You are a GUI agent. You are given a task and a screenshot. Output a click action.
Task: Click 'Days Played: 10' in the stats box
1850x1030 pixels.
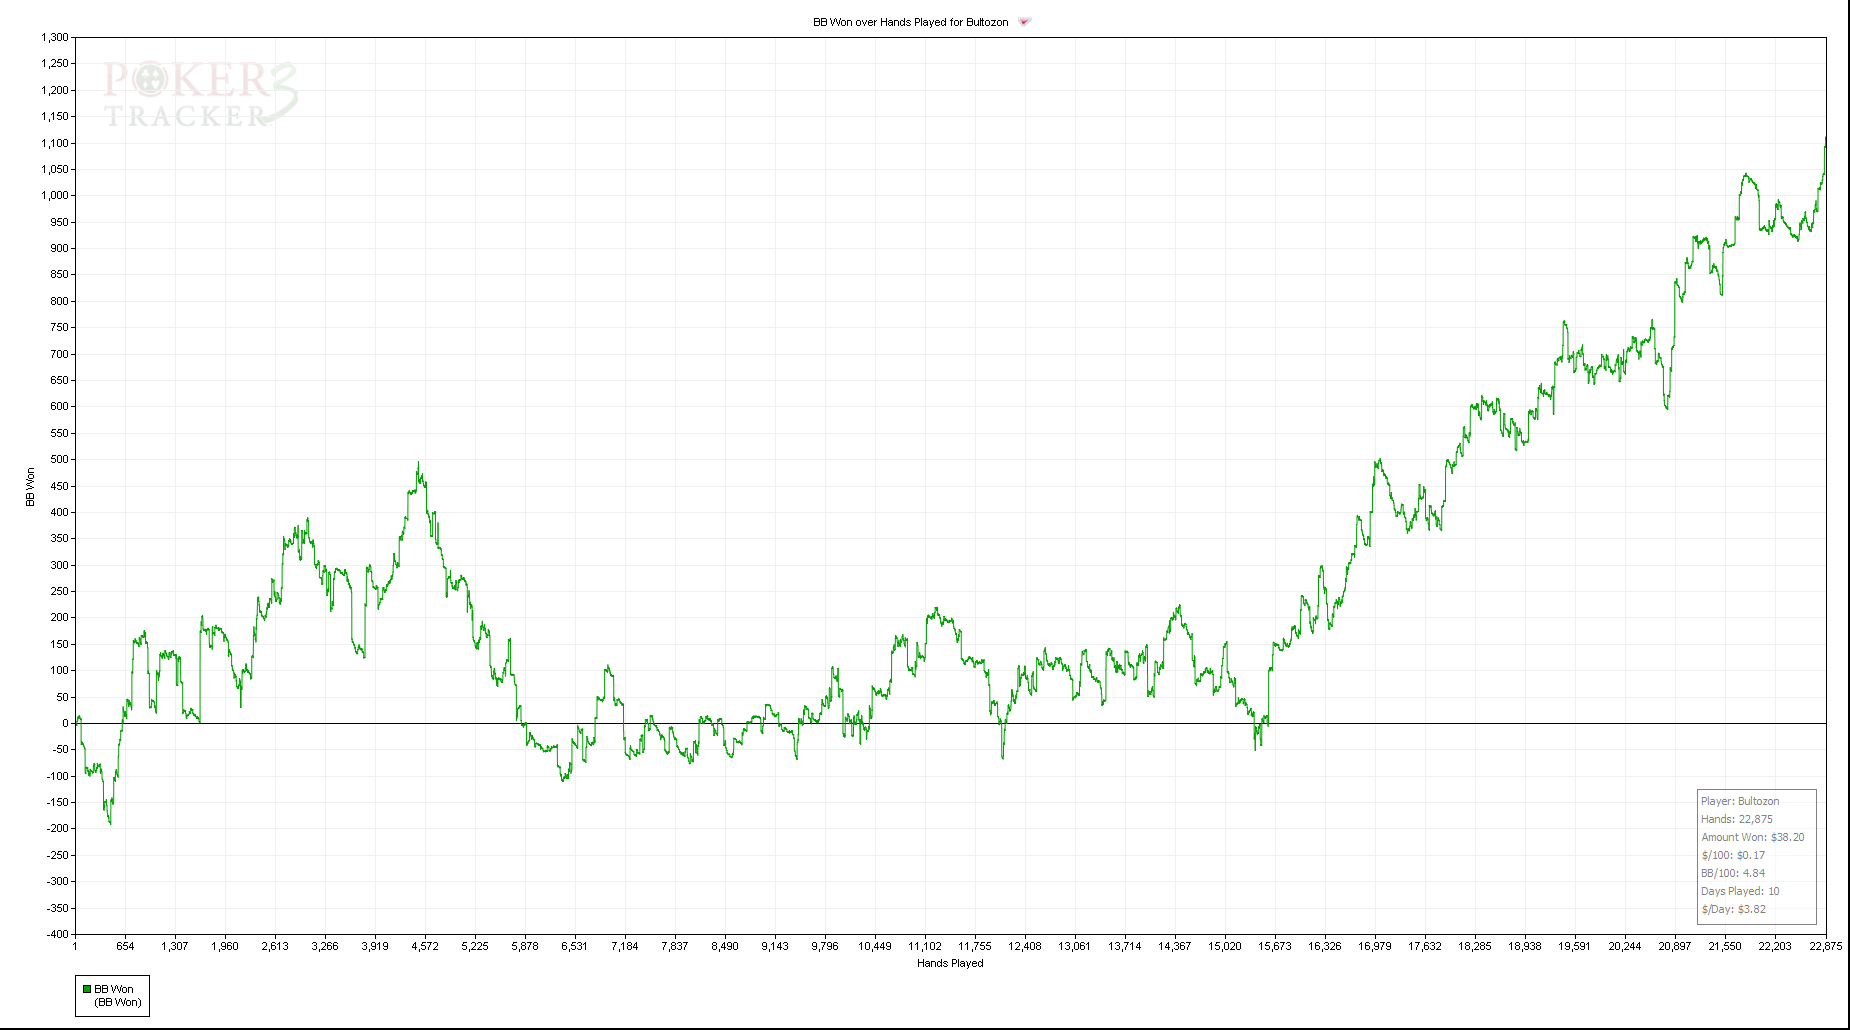tap(1740, 891)
